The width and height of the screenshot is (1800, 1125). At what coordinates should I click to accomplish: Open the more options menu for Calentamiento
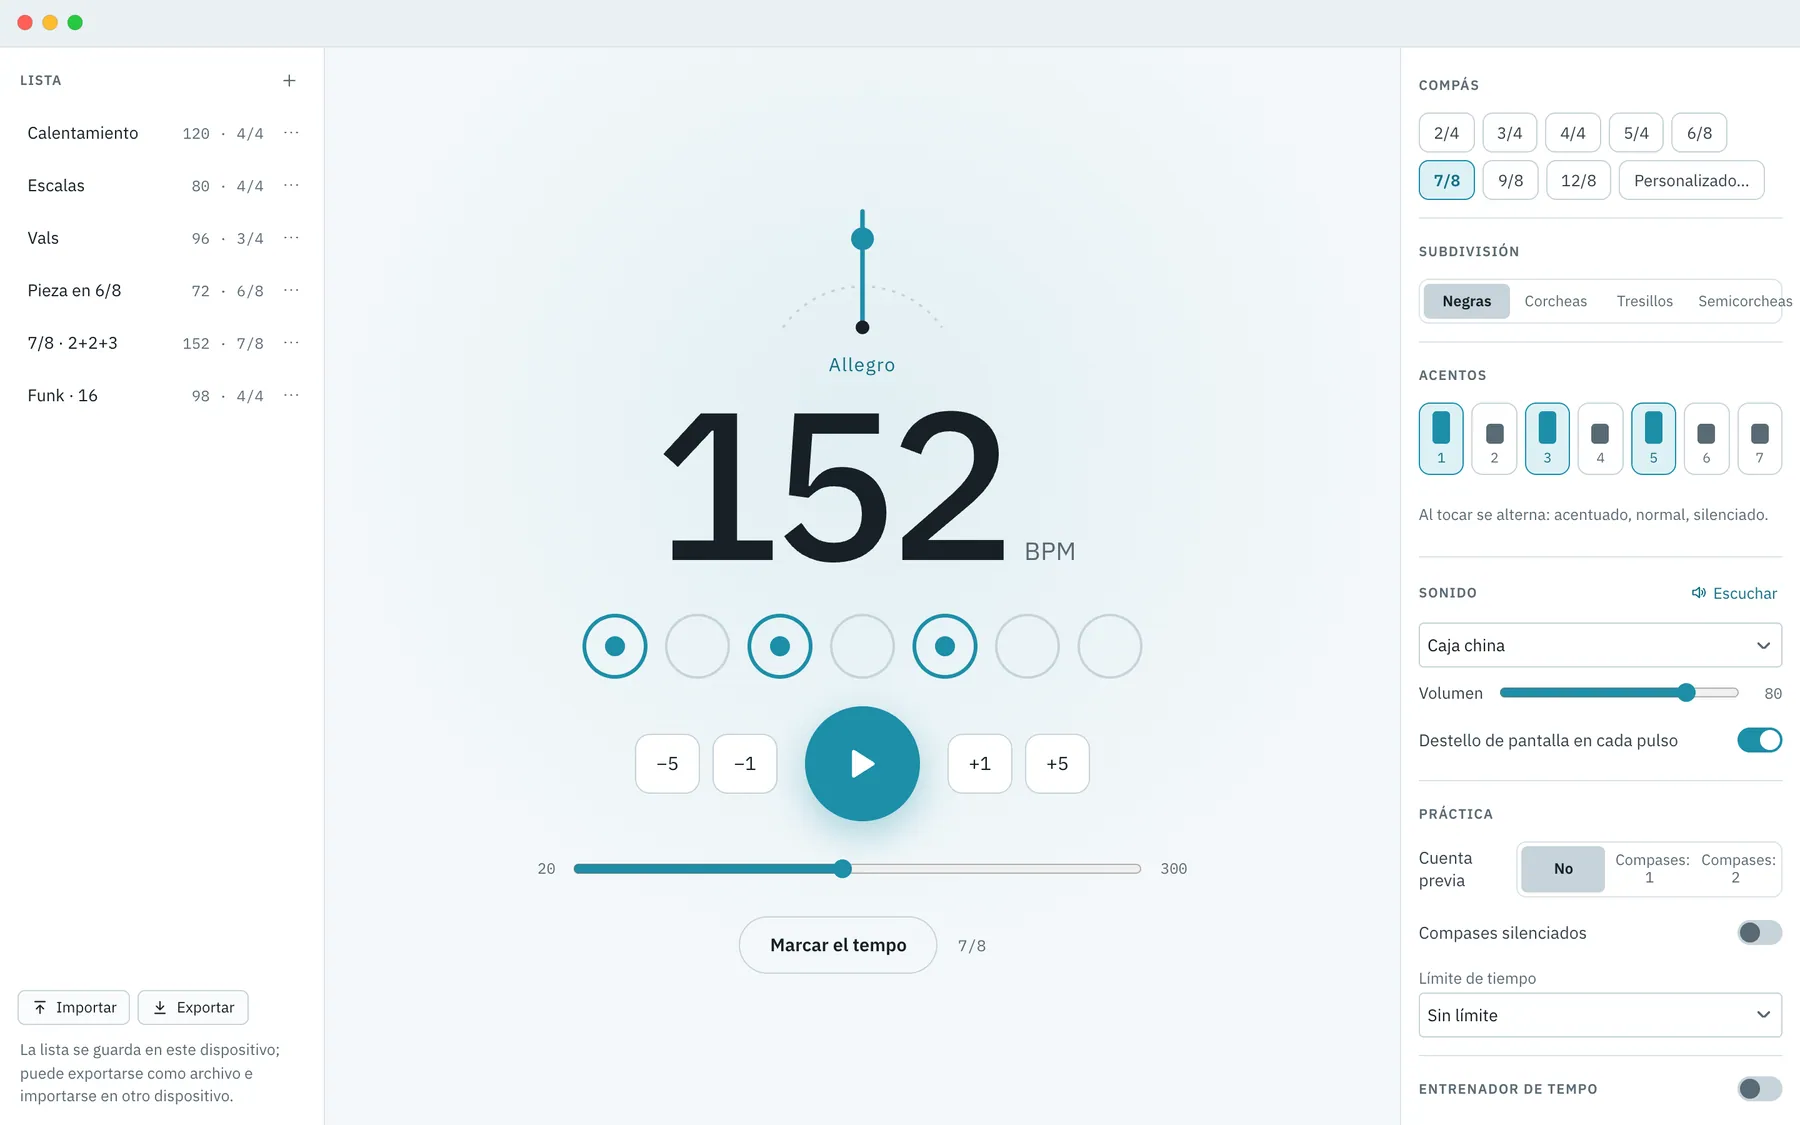click(x=291, y=133)
